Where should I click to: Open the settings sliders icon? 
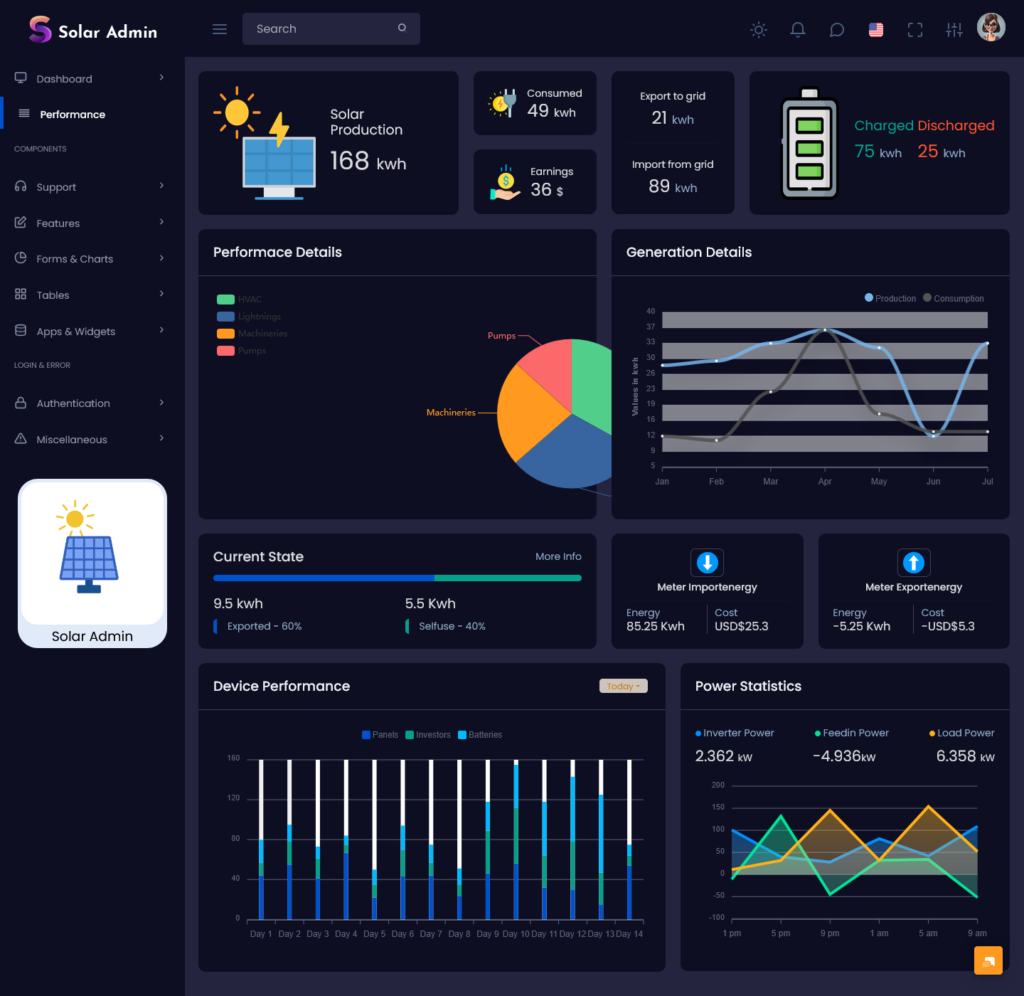(x=954, y=30)
